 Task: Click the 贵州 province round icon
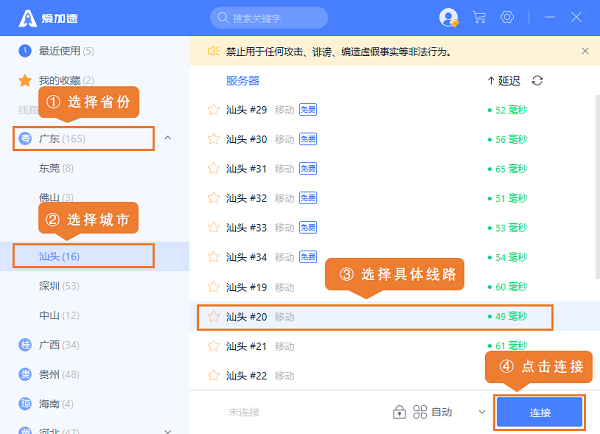(25, 374)
